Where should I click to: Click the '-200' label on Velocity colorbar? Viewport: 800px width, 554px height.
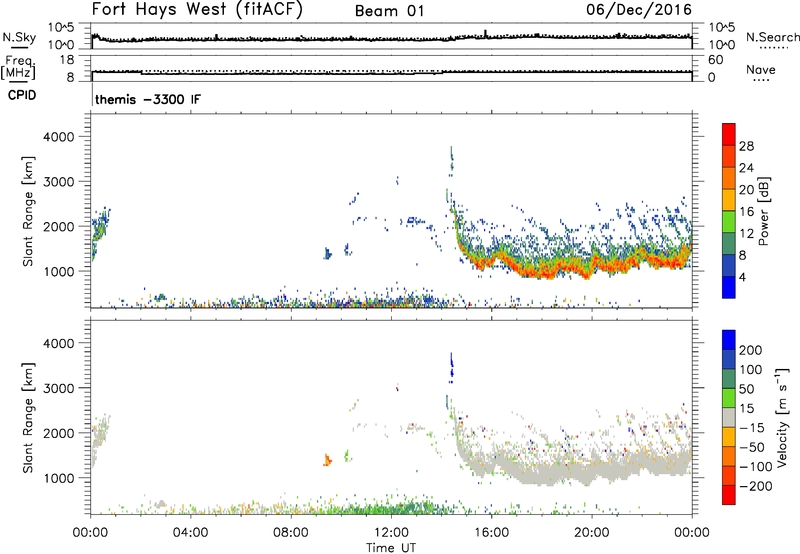click(x=755, y=486)
